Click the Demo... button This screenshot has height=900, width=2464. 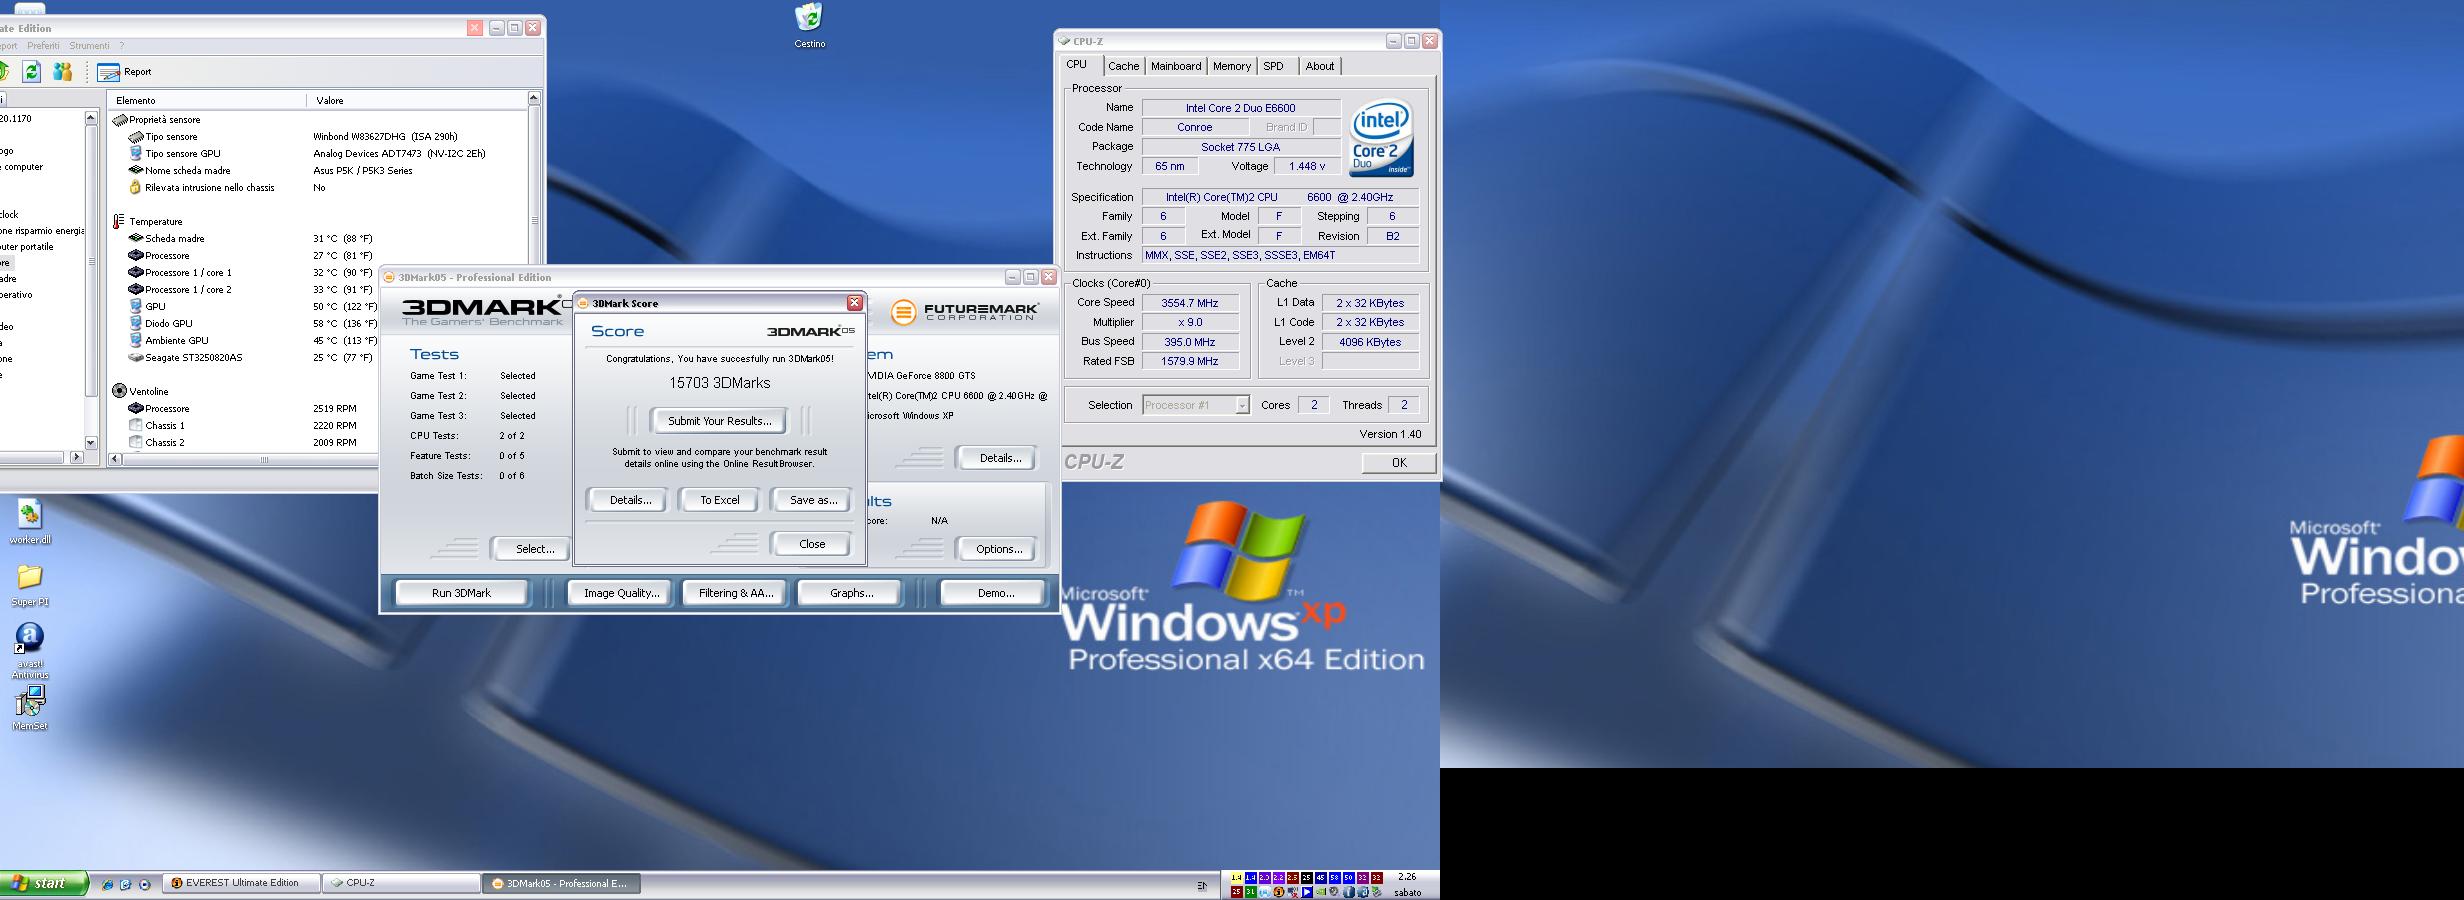coord(995,593)
